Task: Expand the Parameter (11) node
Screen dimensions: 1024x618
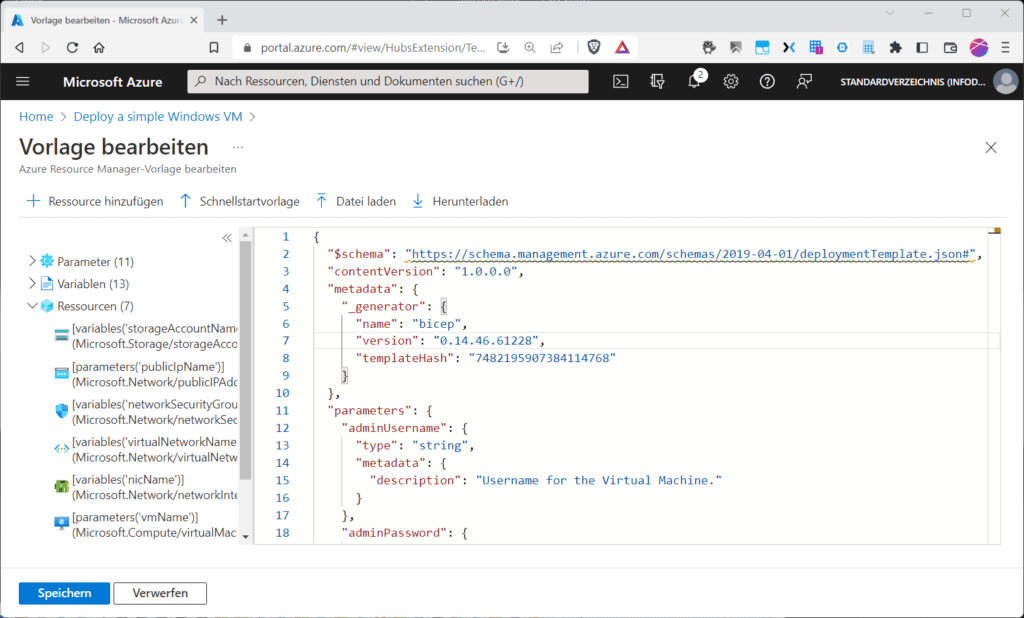Action: [32, 261]
